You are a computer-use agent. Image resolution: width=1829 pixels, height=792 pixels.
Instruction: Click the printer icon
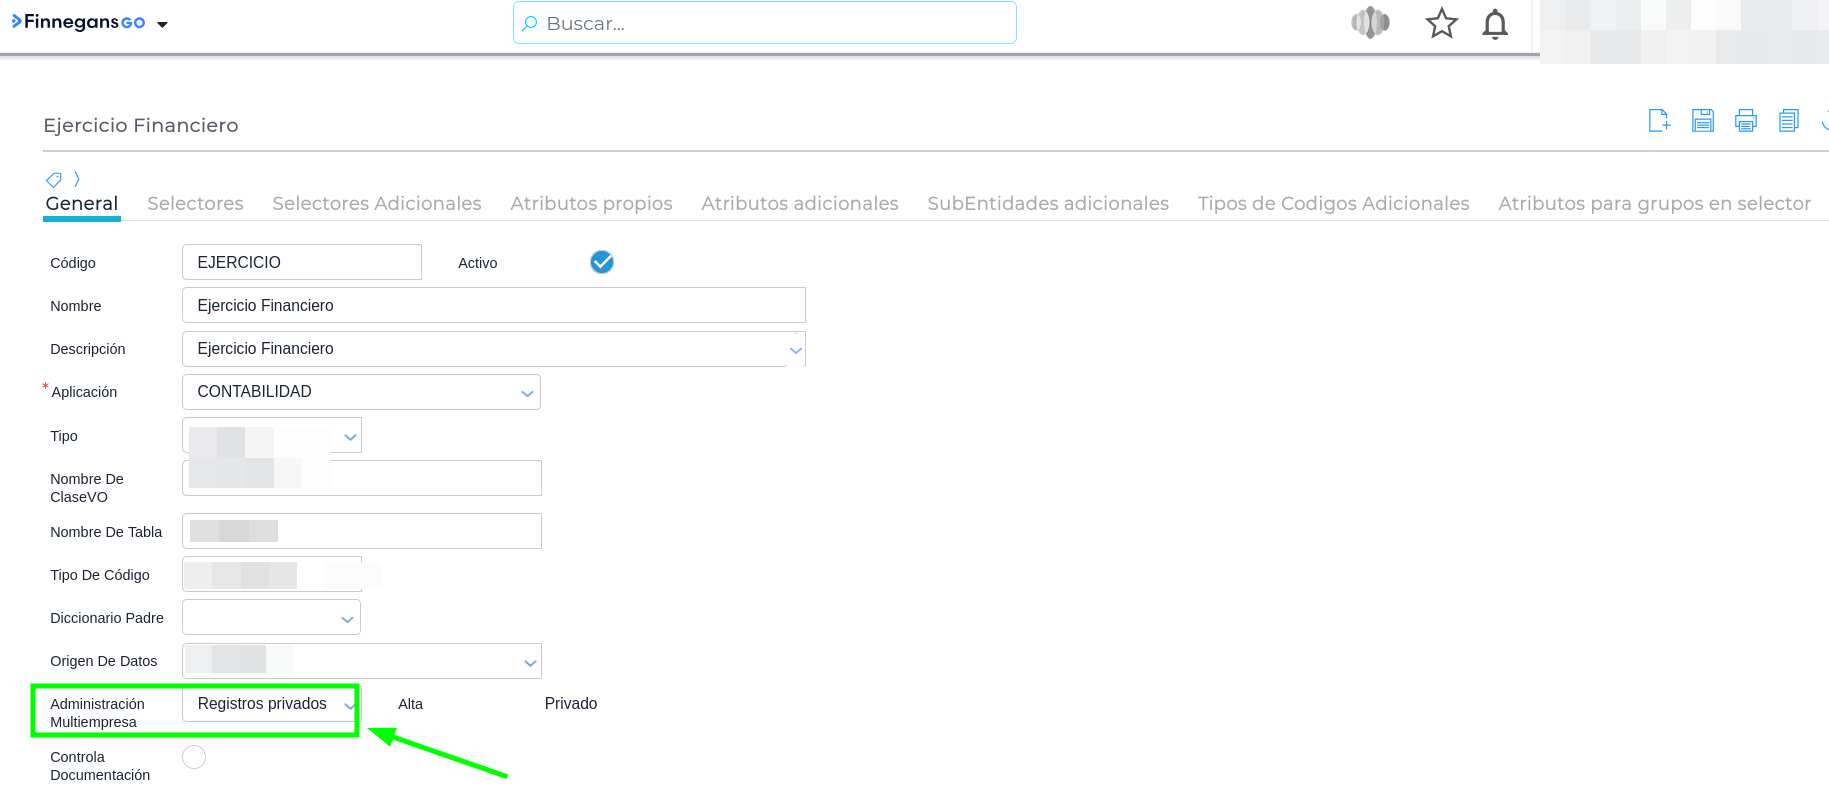[1746, 121]
